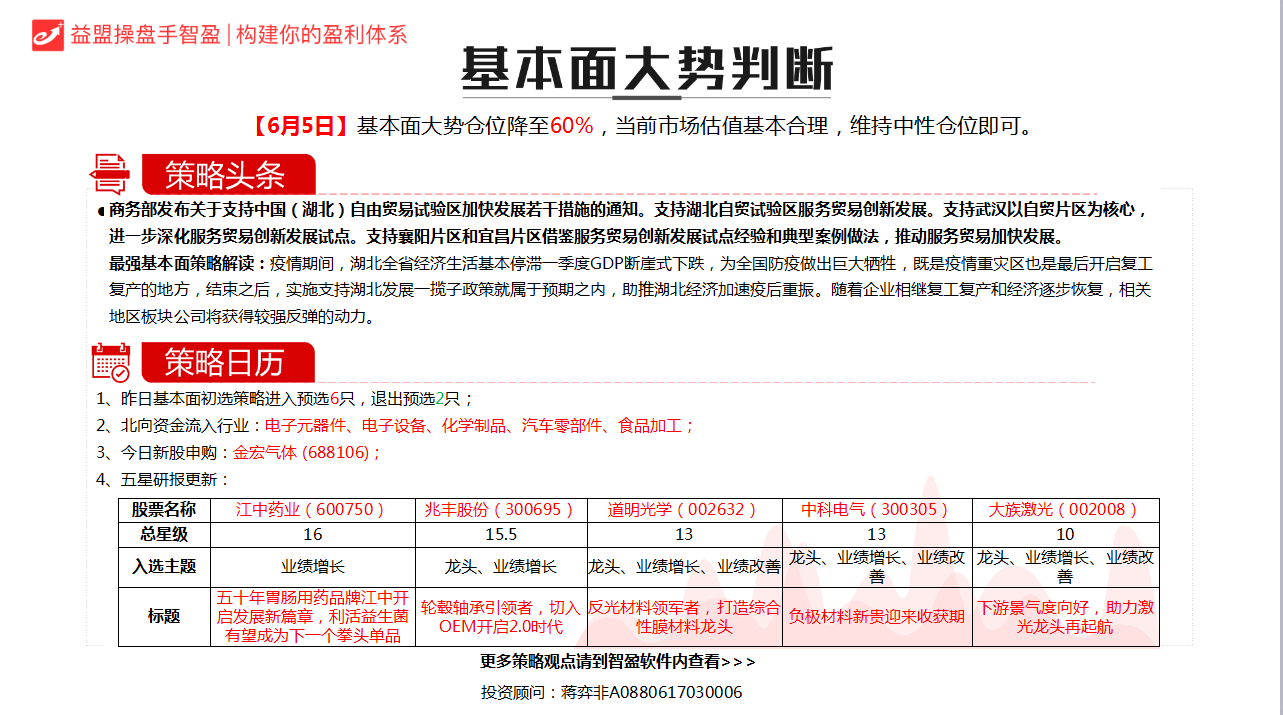Click the document icon beside 策略头条
Viewport: 1283px width, 715px height.
(109, 174)
